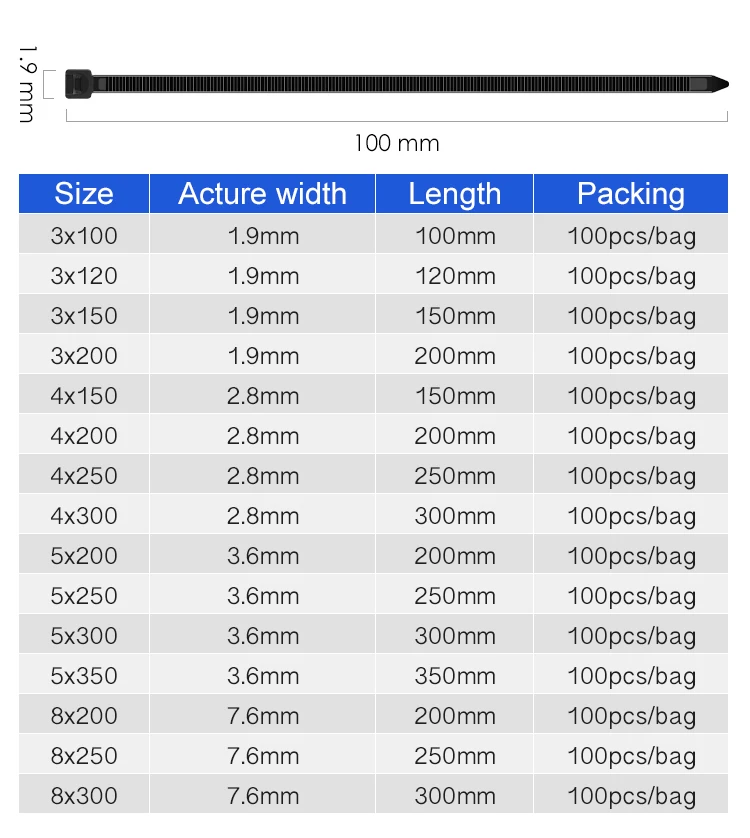Click the 7.6mm width in 8x250 row
This screenshot has width=750, height=838.
pos(262,756)
